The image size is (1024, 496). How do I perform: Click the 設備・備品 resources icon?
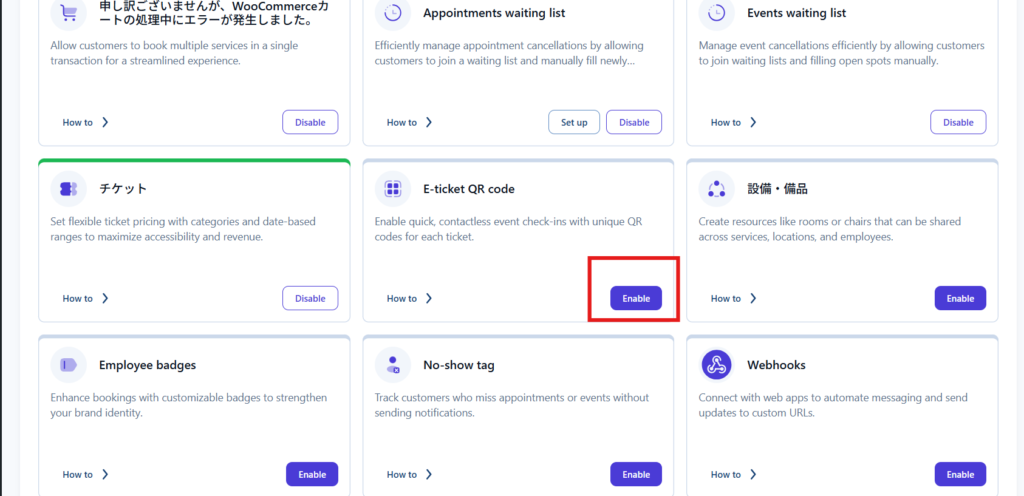pyautogui.click(x=717, y=188)
